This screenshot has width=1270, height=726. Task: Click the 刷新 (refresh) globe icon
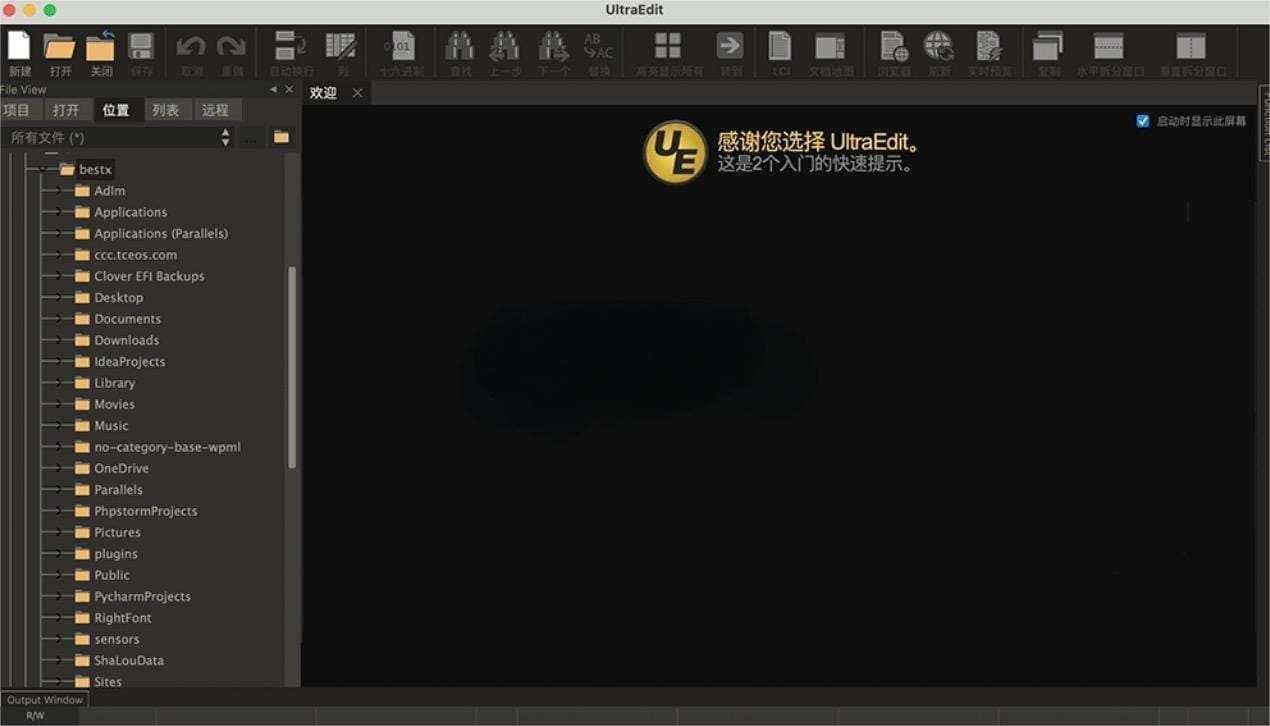coord(938,46)
